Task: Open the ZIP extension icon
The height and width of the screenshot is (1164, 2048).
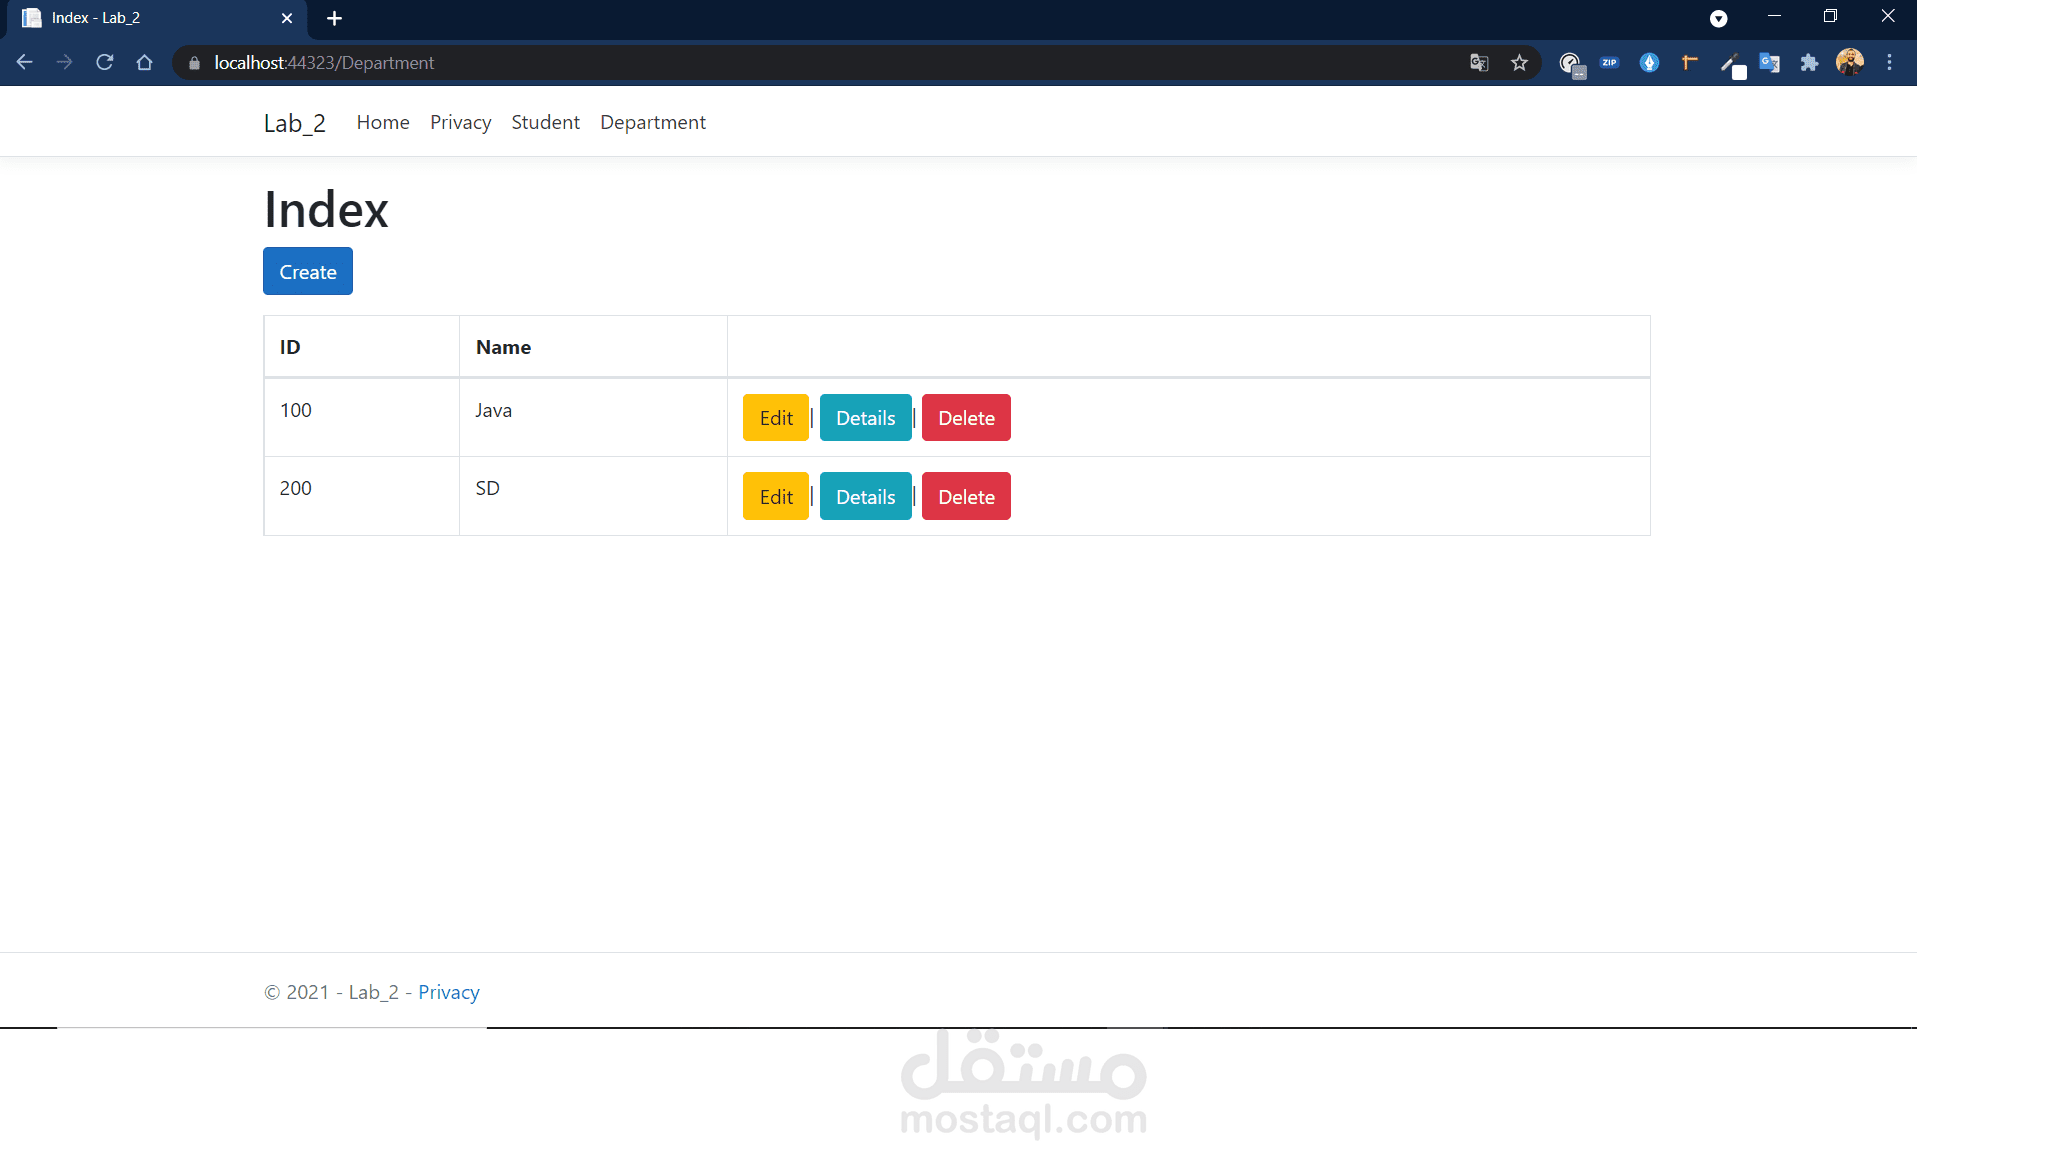Action: [1609, 63]
